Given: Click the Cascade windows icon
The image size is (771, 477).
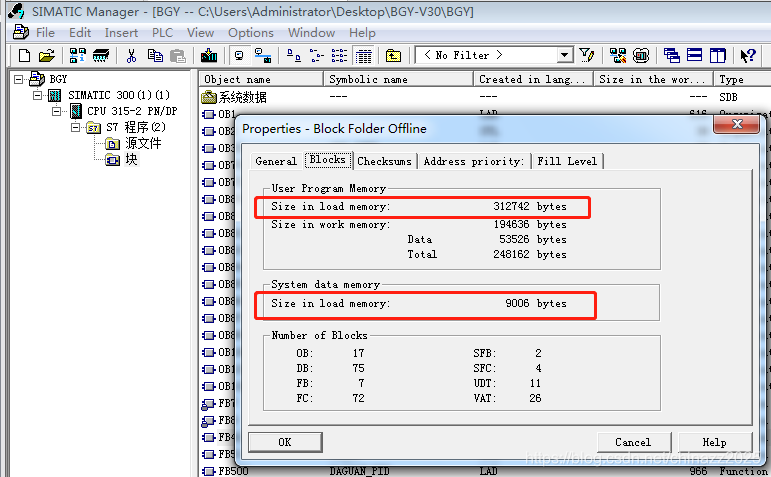Looking at the screenshot, I should [x=672, y=56].
